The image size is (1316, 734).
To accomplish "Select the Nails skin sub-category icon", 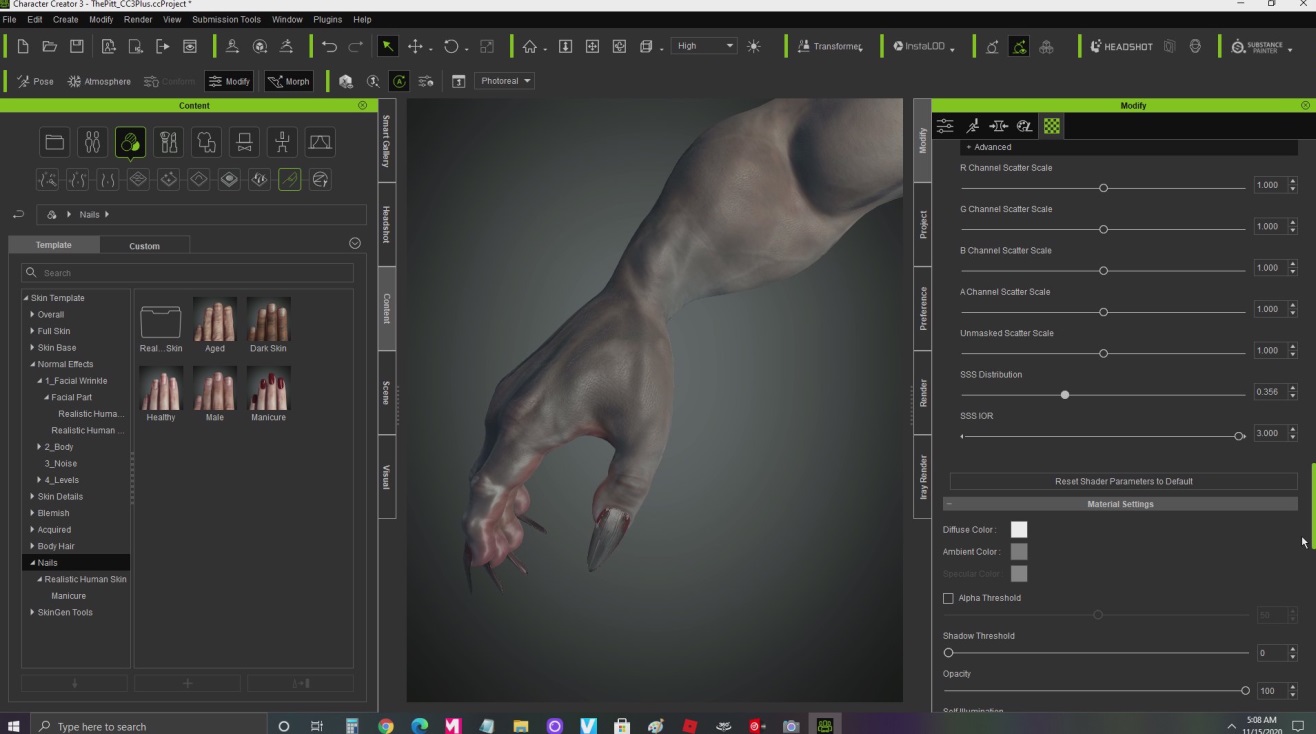I will [x=290, y=179].
